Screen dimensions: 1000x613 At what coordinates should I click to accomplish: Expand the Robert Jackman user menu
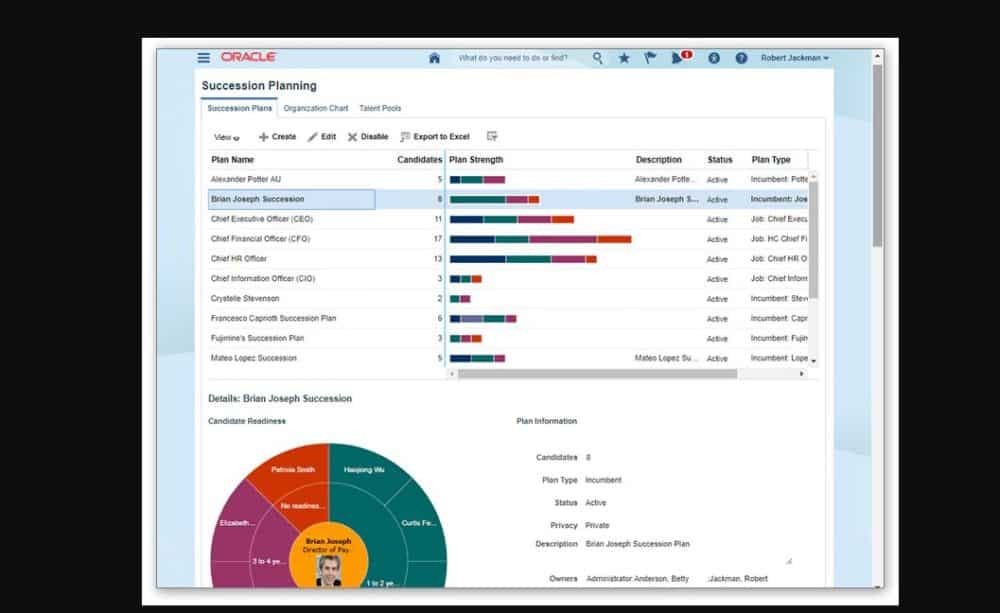point(794,58)
